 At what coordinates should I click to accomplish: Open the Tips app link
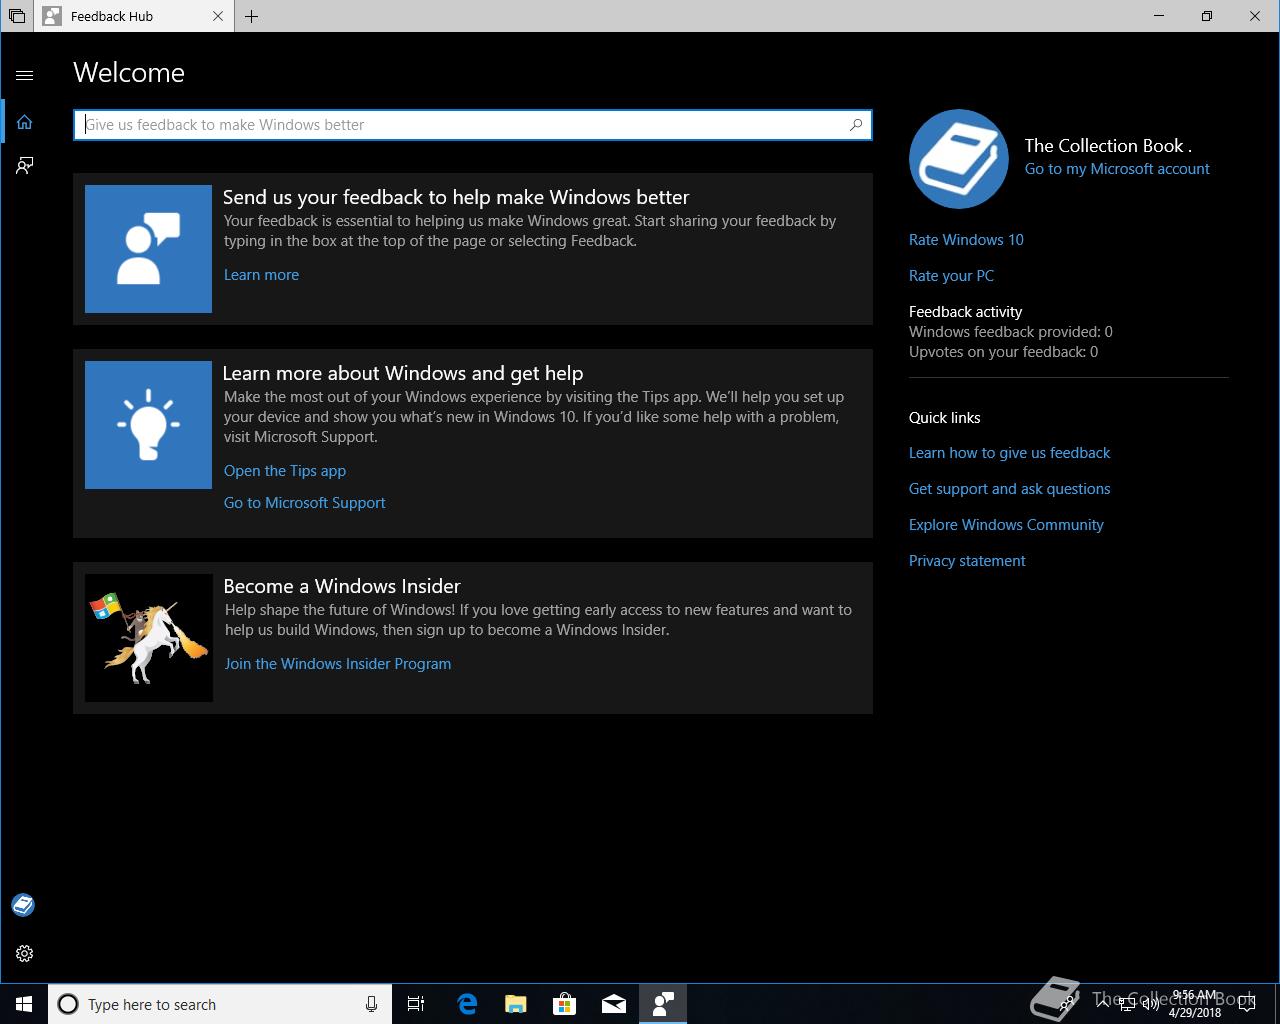pyautogui.click(x=285, y=471)
